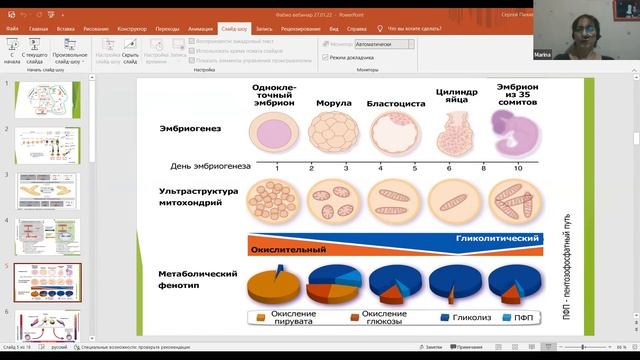
Task: Collapse the ribbon arrow
Action: click(634, 70)
